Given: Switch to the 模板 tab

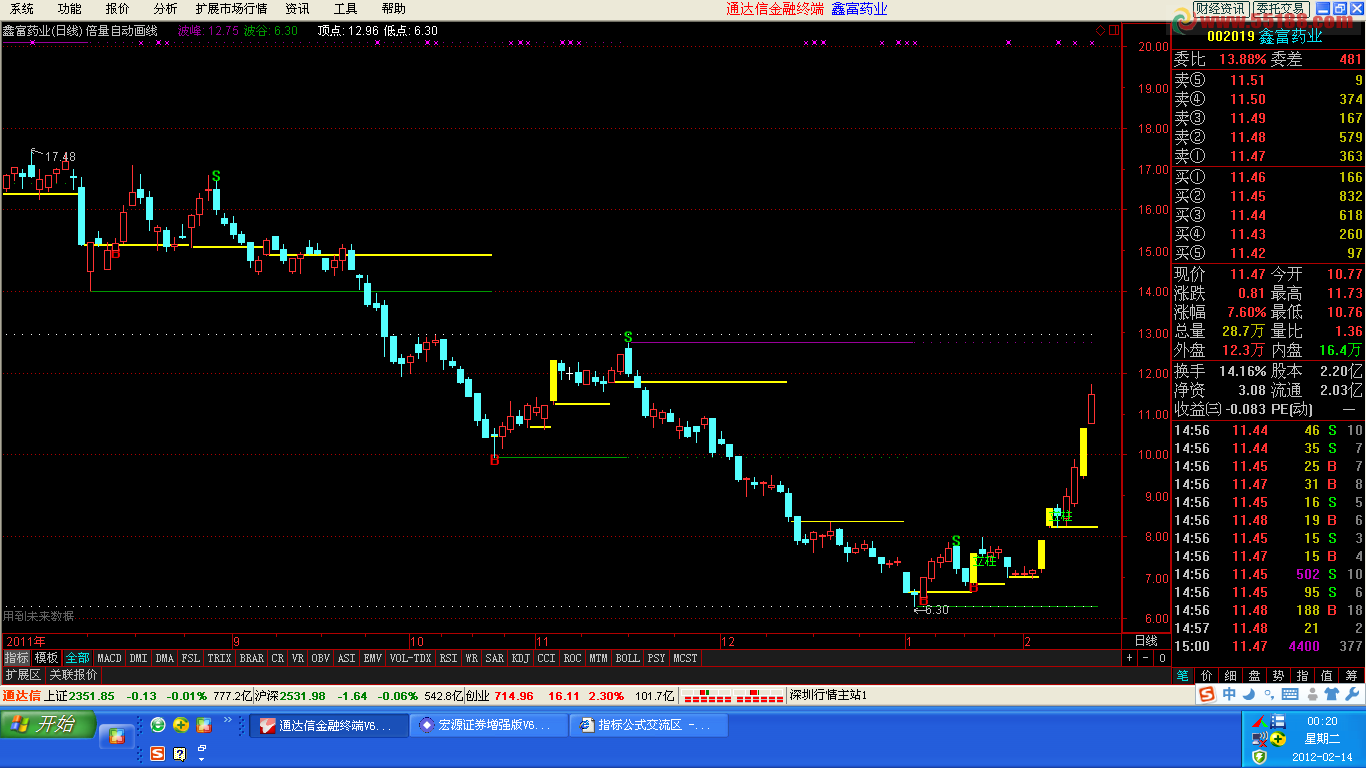Looking at the screenshot, I should coord(46,658).
